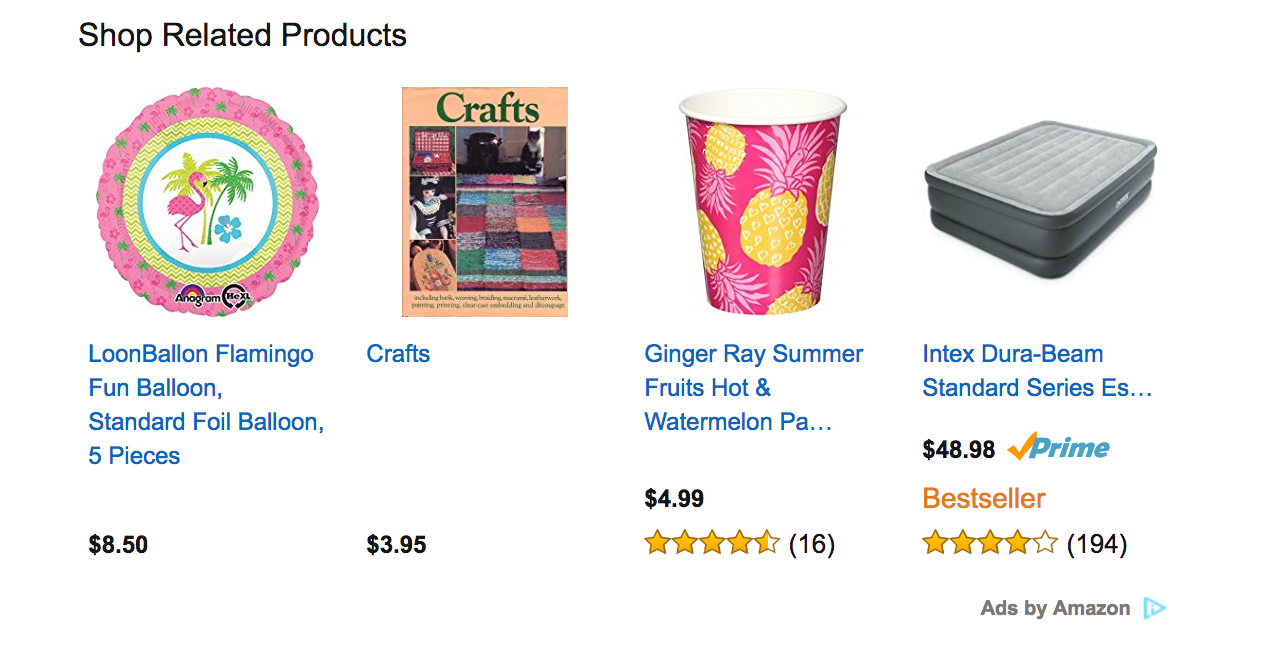Click the $3.95 Crafts price
This screenshot has height=650, width=1286.
[x=396, y=545]
